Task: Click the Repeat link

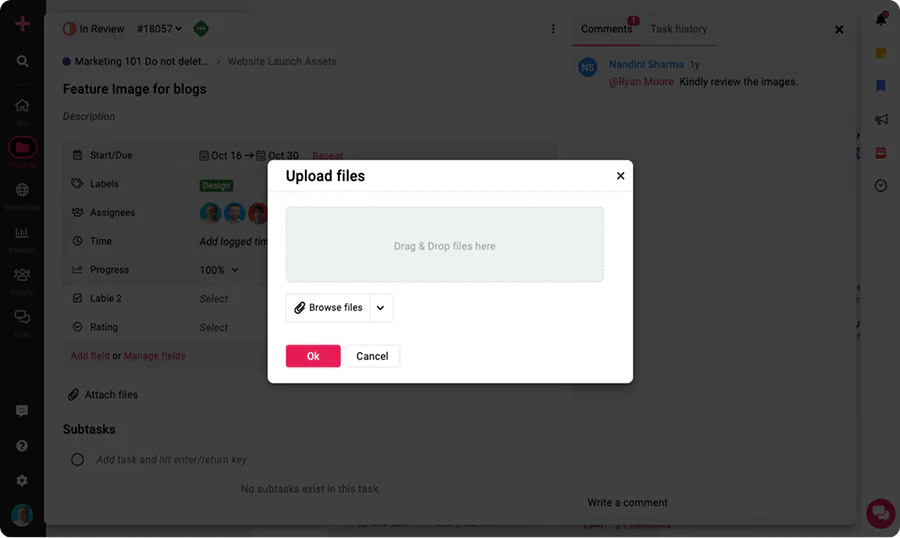Action: (327, 156)
